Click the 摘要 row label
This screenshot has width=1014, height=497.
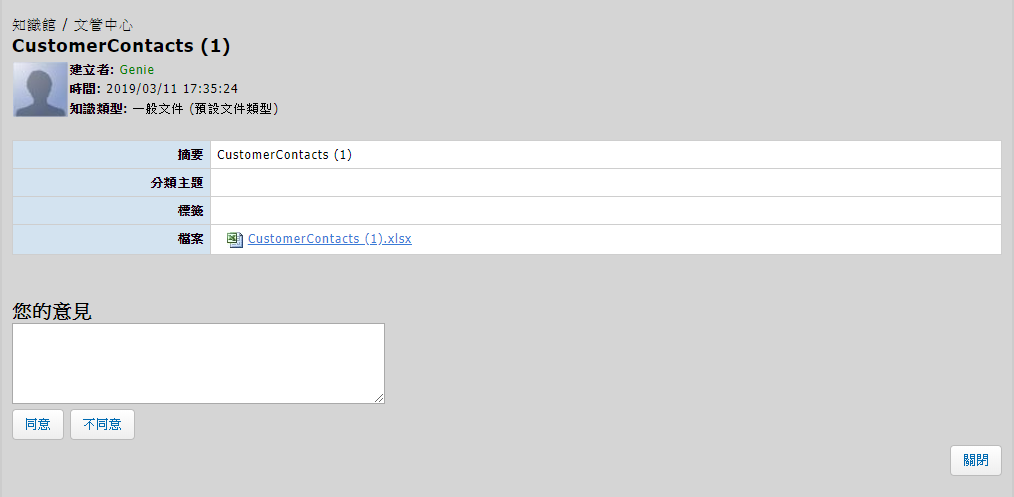(190, 155)
